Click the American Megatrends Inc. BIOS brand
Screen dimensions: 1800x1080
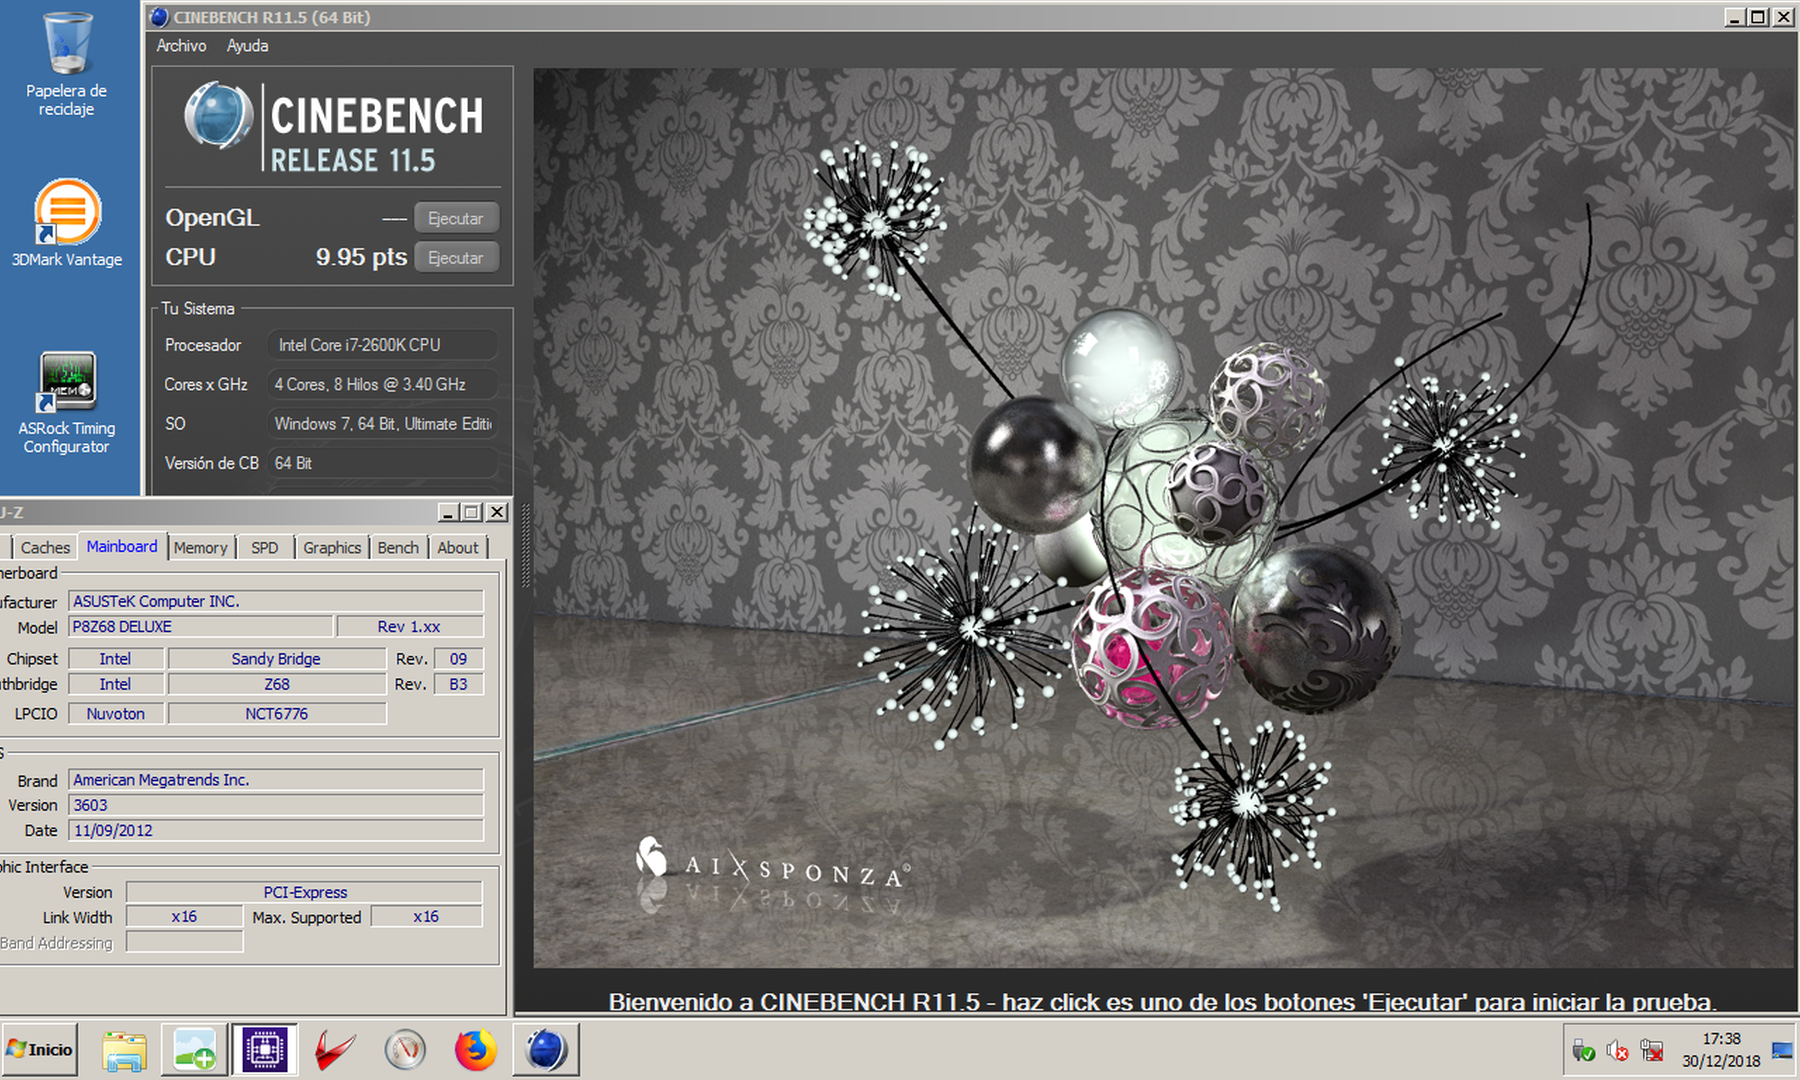pos(276,780)
